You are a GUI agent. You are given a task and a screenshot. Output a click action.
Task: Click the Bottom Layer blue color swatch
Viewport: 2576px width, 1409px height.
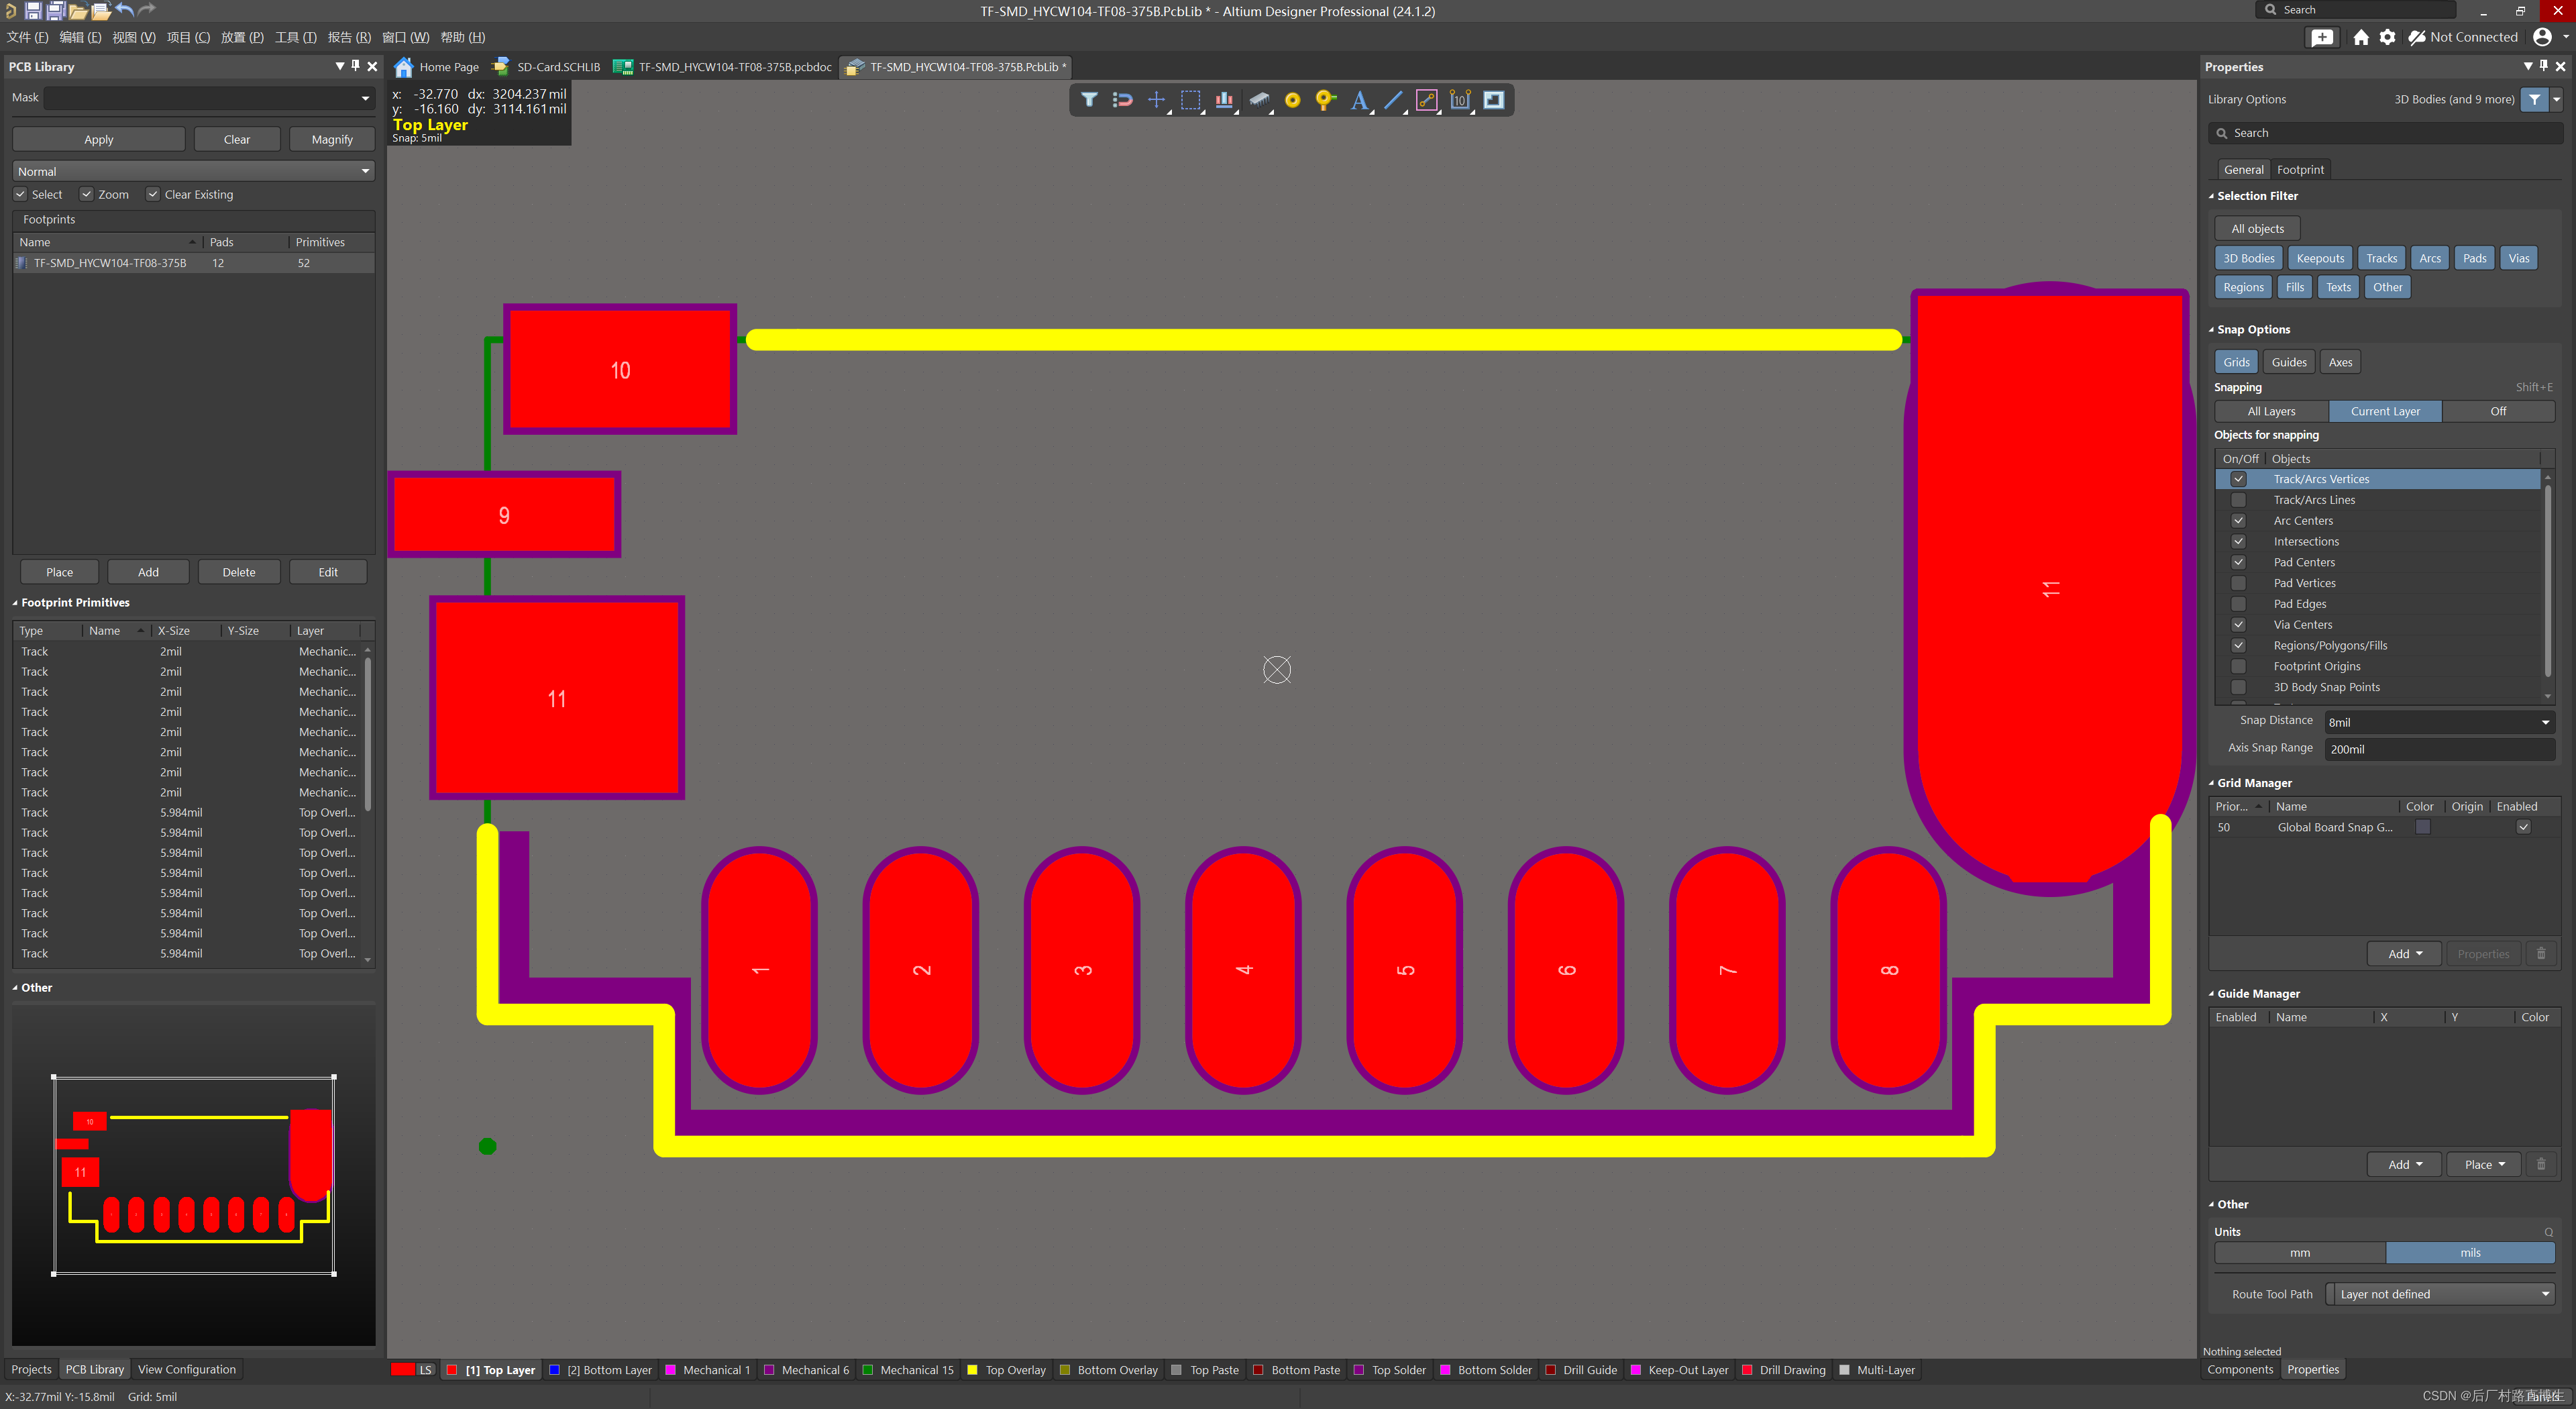554,1370
